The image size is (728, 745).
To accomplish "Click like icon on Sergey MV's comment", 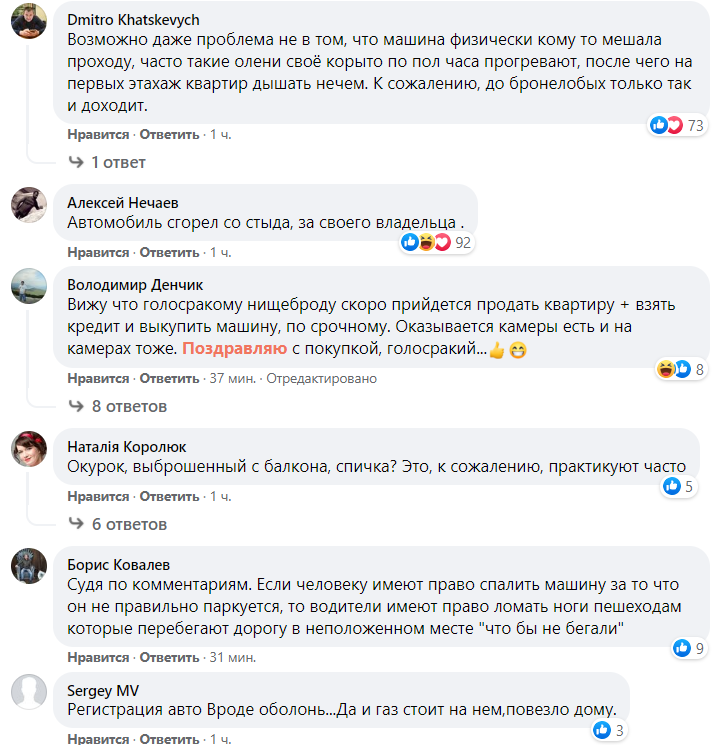I will [605, 730].
